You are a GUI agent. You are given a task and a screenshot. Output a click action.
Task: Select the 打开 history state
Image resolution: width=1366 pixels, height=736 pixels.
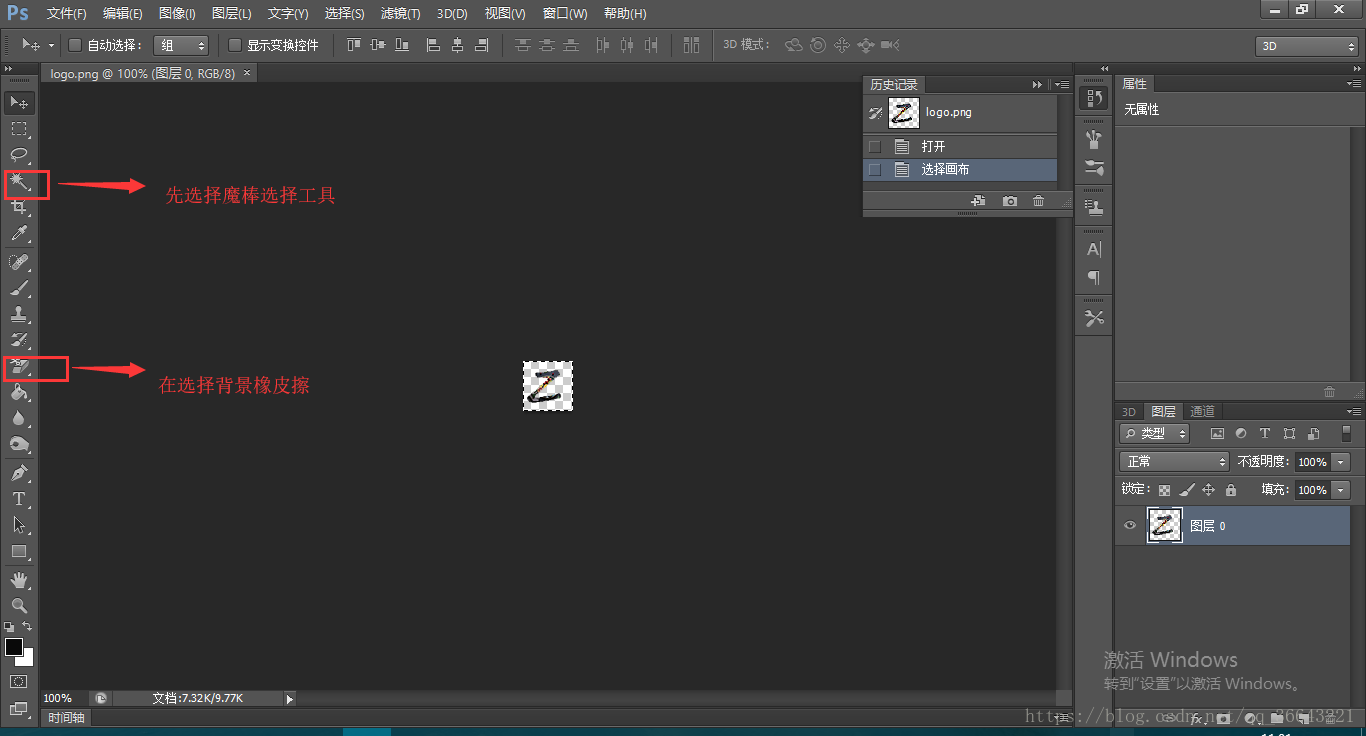pyautogui.click(x=960, y=146)
